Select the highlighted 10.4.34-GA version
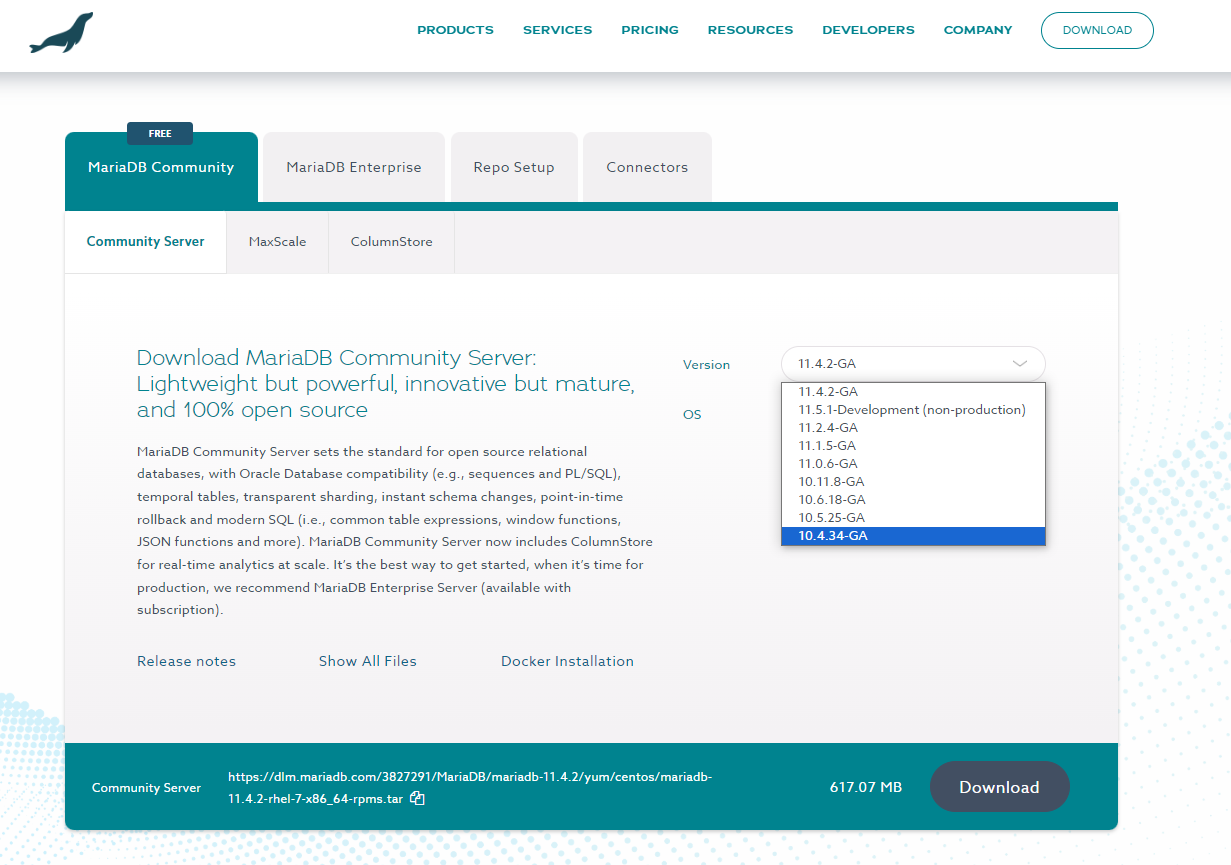 pyautogui.click(x=913, y=536)
